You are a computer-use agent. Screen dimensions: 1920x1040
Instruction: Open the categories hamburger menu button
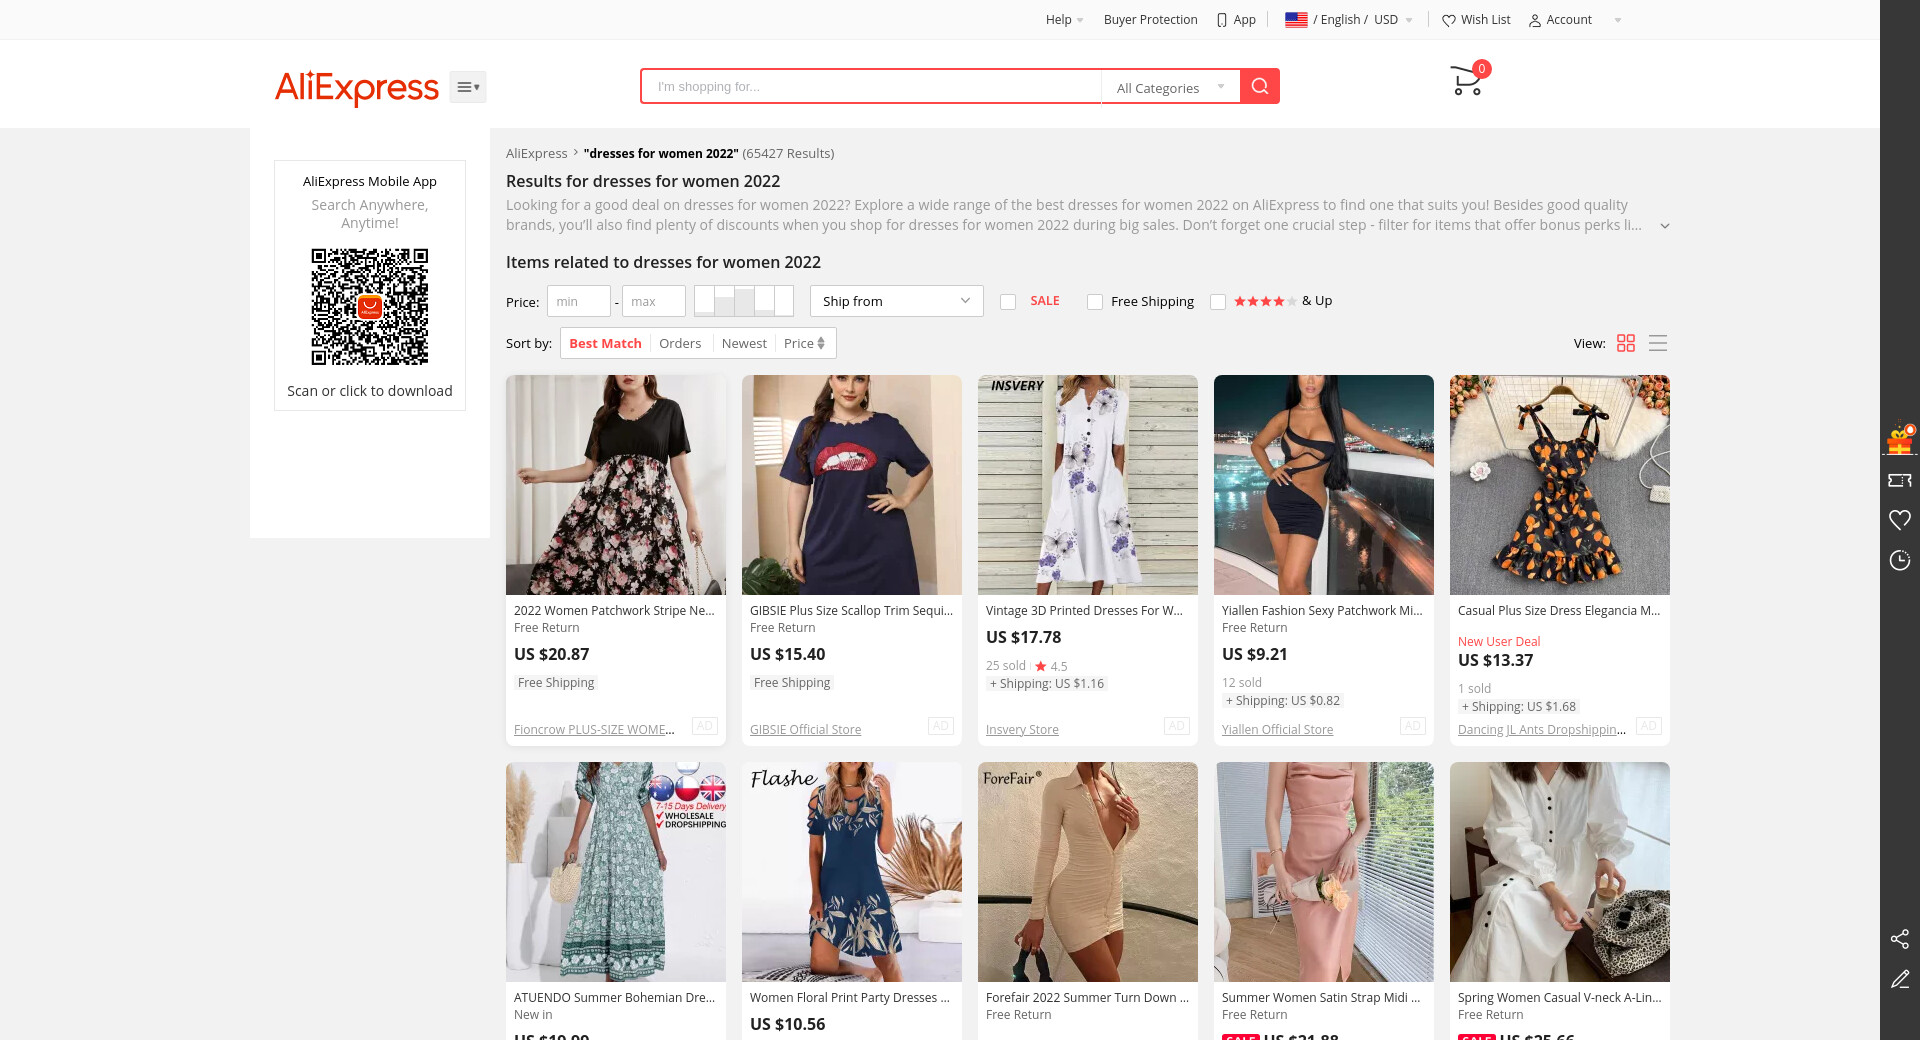pyautogui.click(x=467, y=87)
